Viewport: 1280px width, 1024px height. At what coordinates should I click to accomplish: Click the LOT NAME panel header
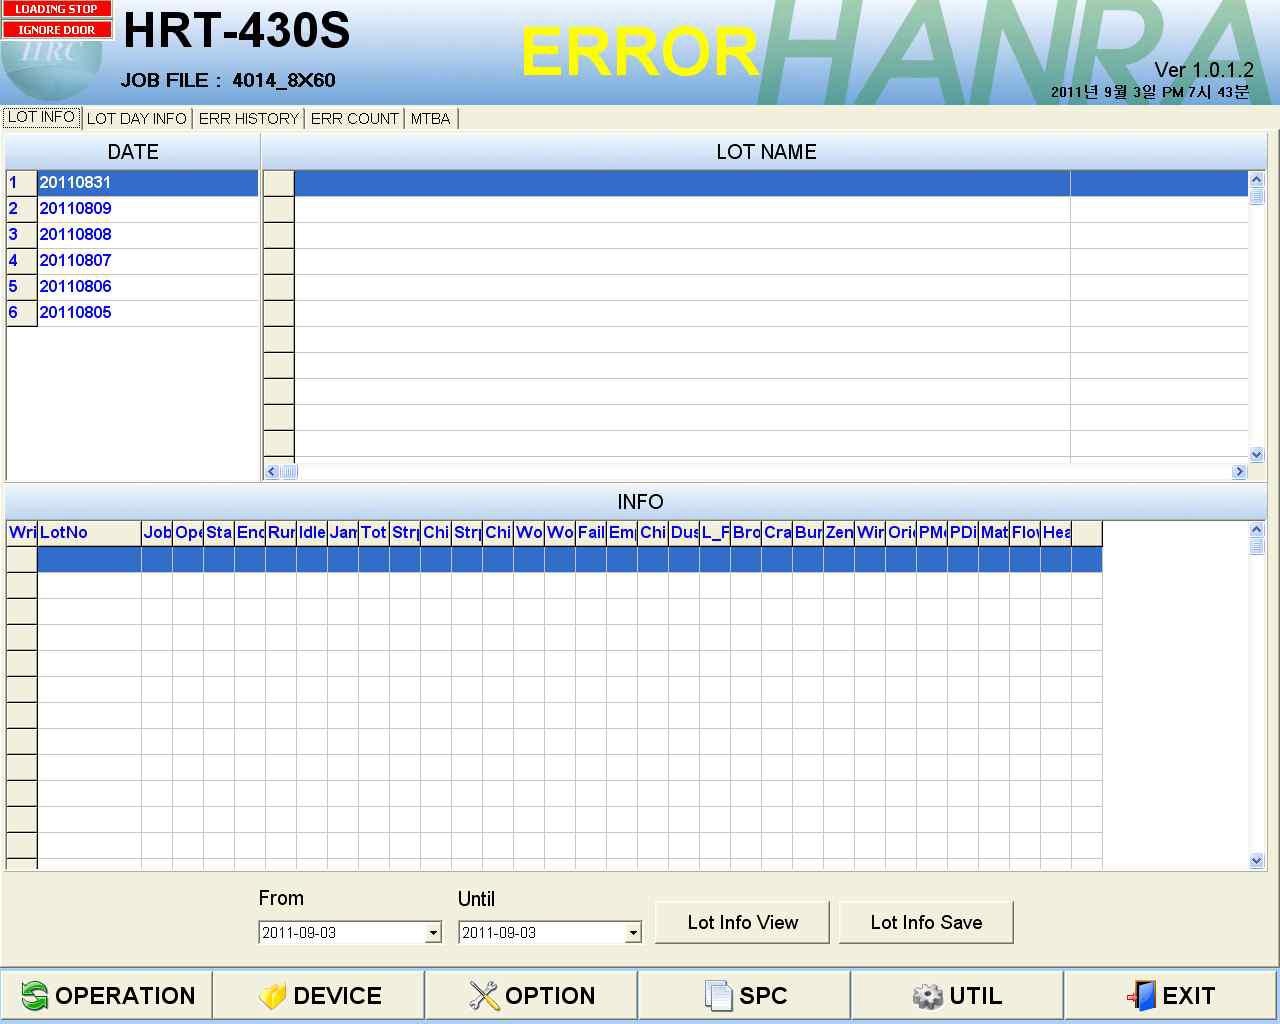(x=765, y=152)
